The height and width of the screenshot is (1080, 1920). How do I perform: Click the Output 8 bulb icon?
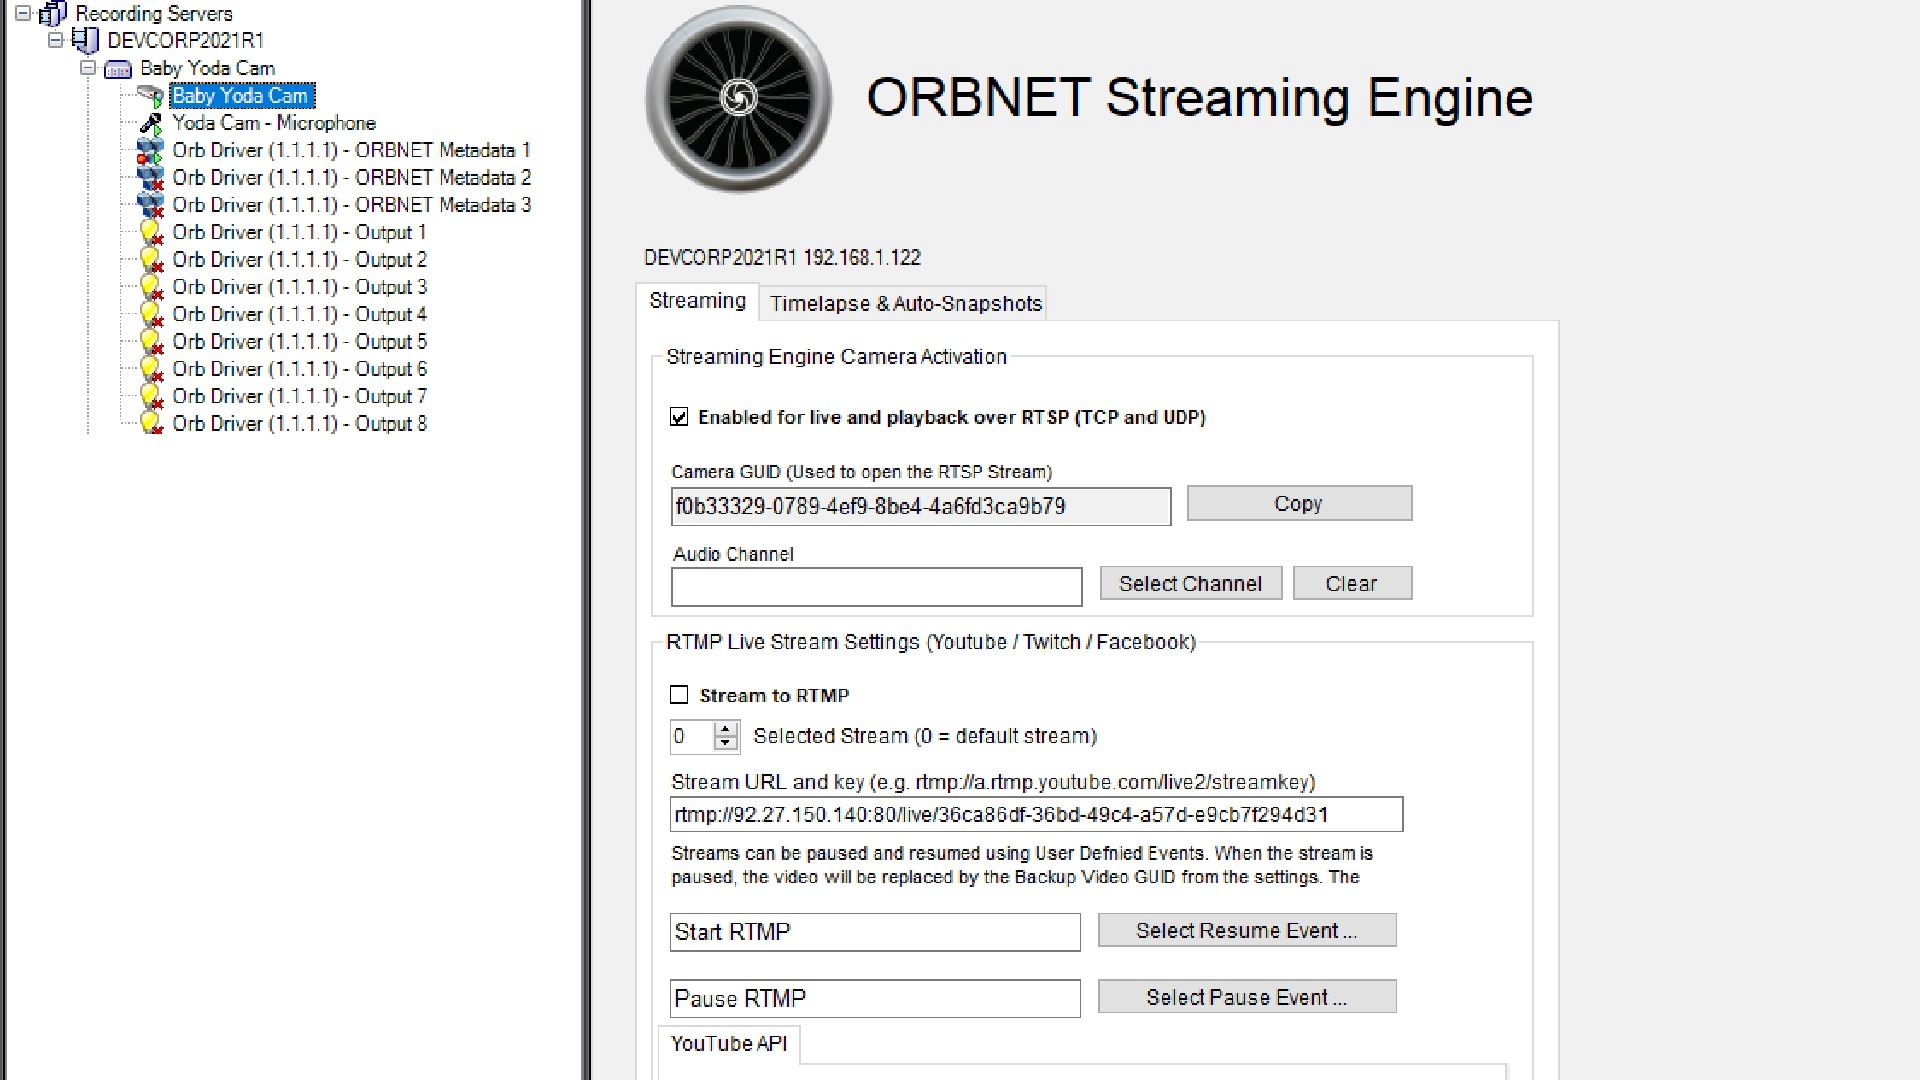[x=151, y=424]
